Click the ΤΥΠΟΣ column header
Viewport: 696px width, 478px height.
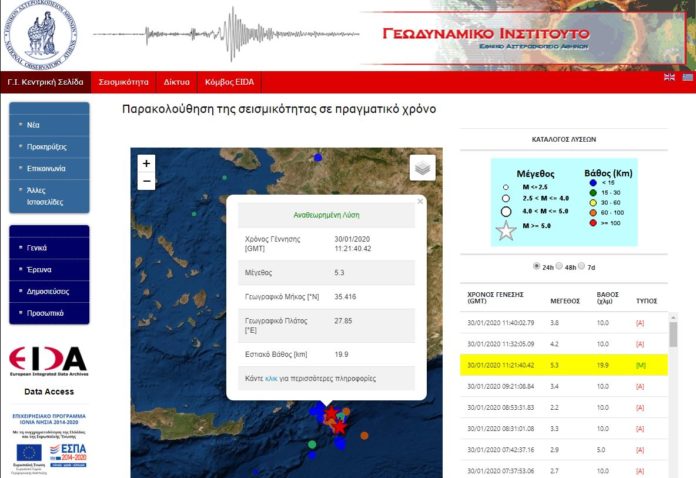[646, 301]
